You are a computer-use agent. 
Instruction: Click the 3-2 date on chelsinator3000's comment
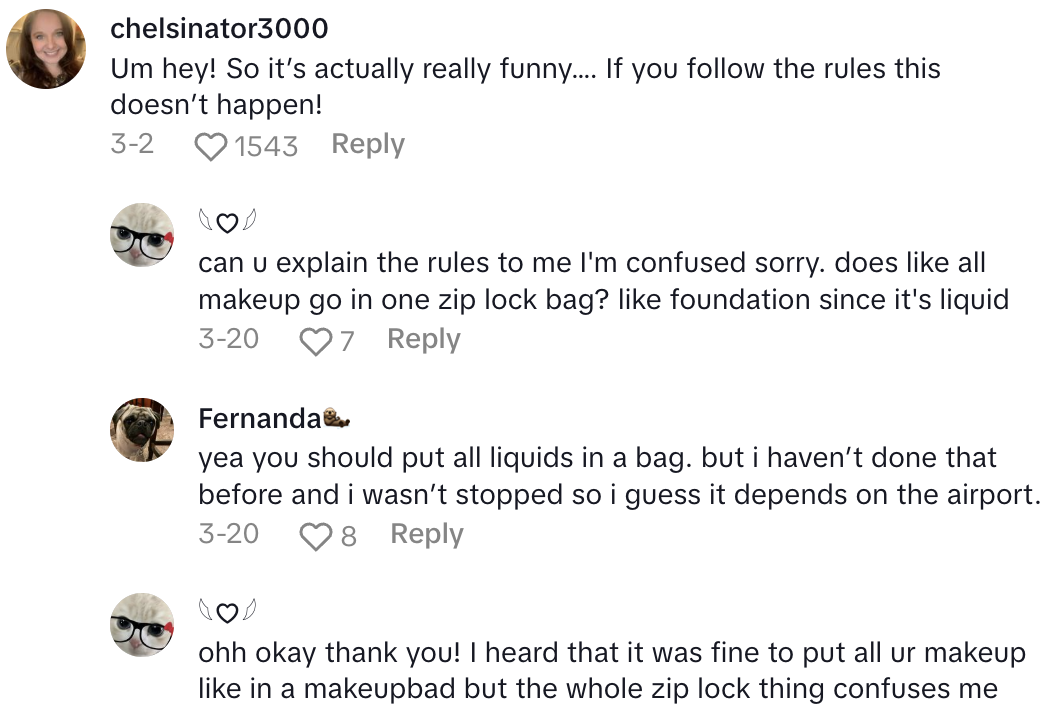[132, 145]
